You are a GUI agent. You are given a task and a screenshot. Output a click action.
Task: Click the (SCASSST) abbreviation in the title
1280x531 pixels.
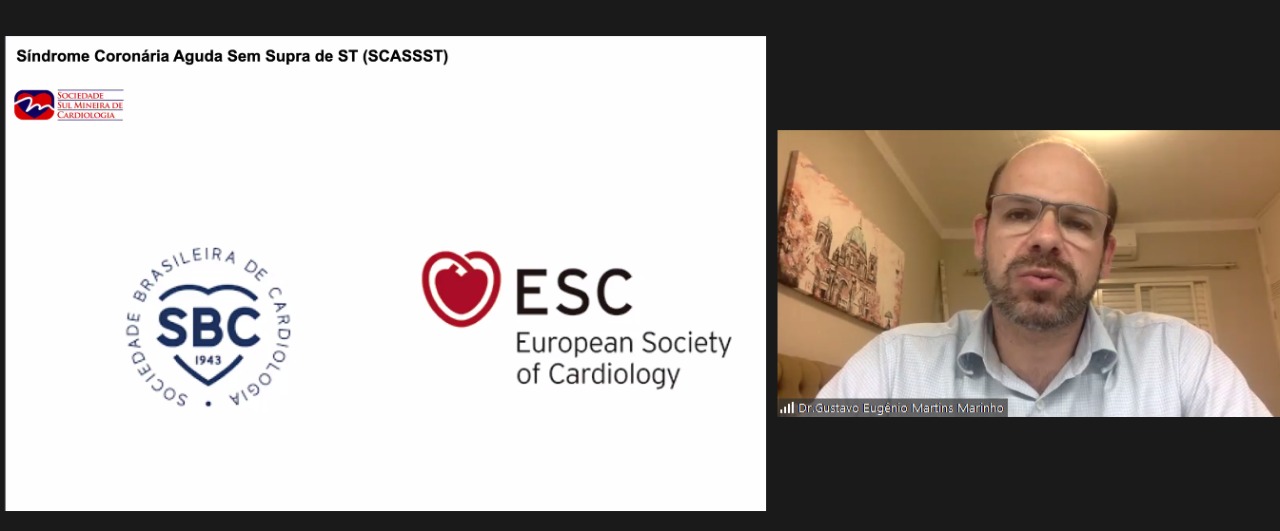[x=406, y=56]
